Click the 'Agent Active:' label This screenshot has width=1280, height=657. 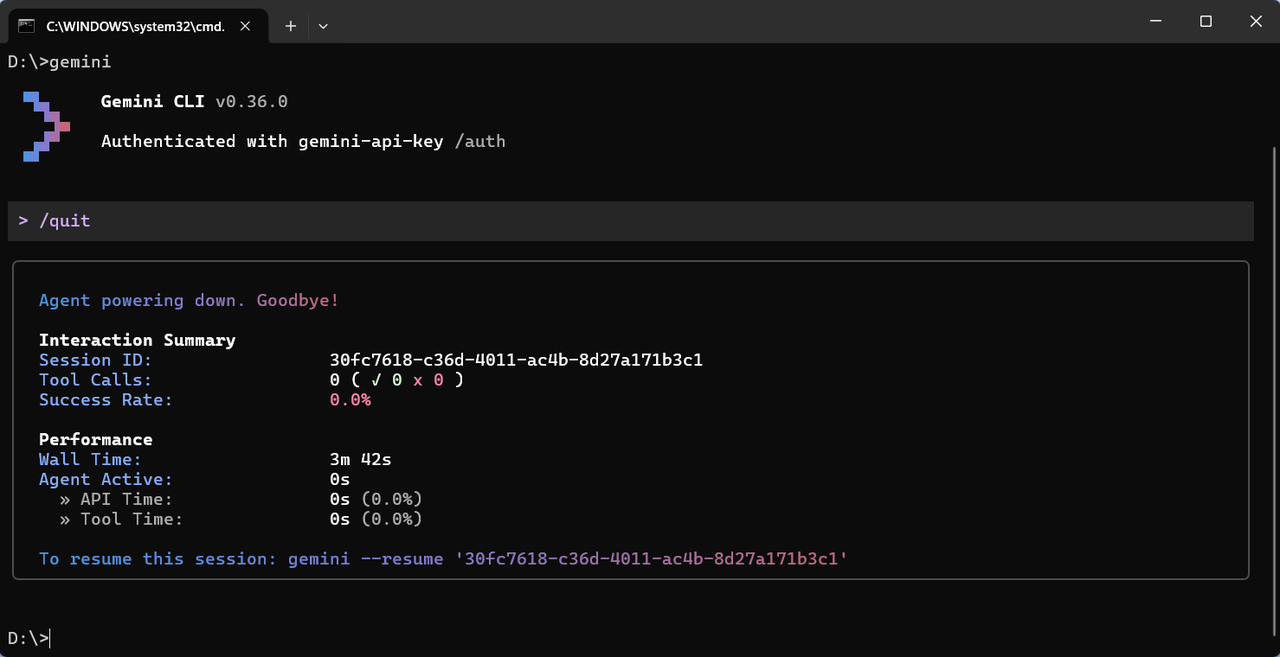coord(106,480)
